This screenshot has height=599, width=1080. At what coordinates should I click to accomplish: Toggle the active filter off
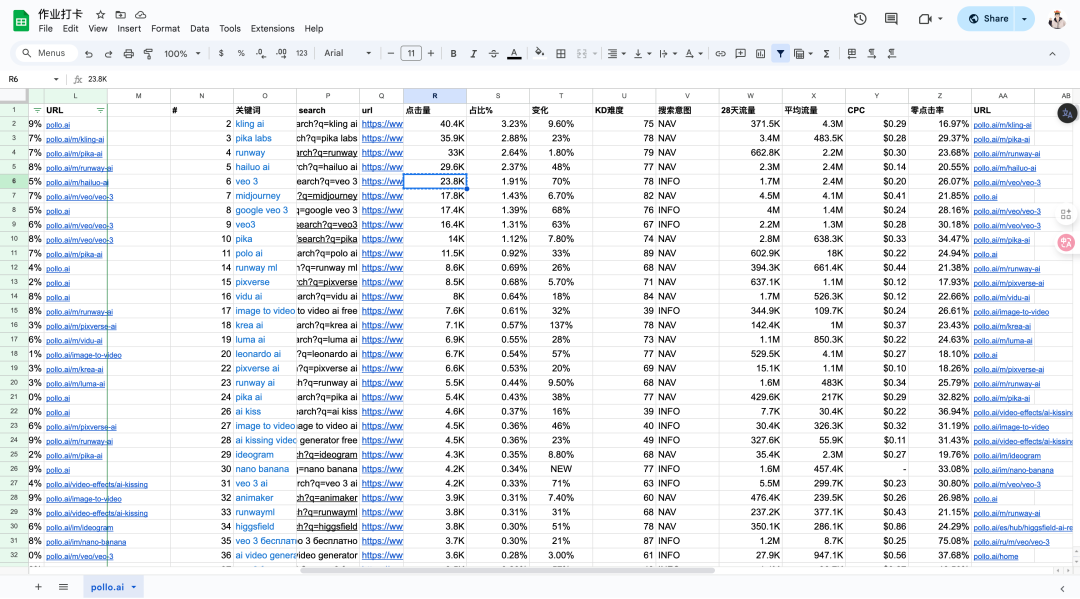(x=780, y=54)
